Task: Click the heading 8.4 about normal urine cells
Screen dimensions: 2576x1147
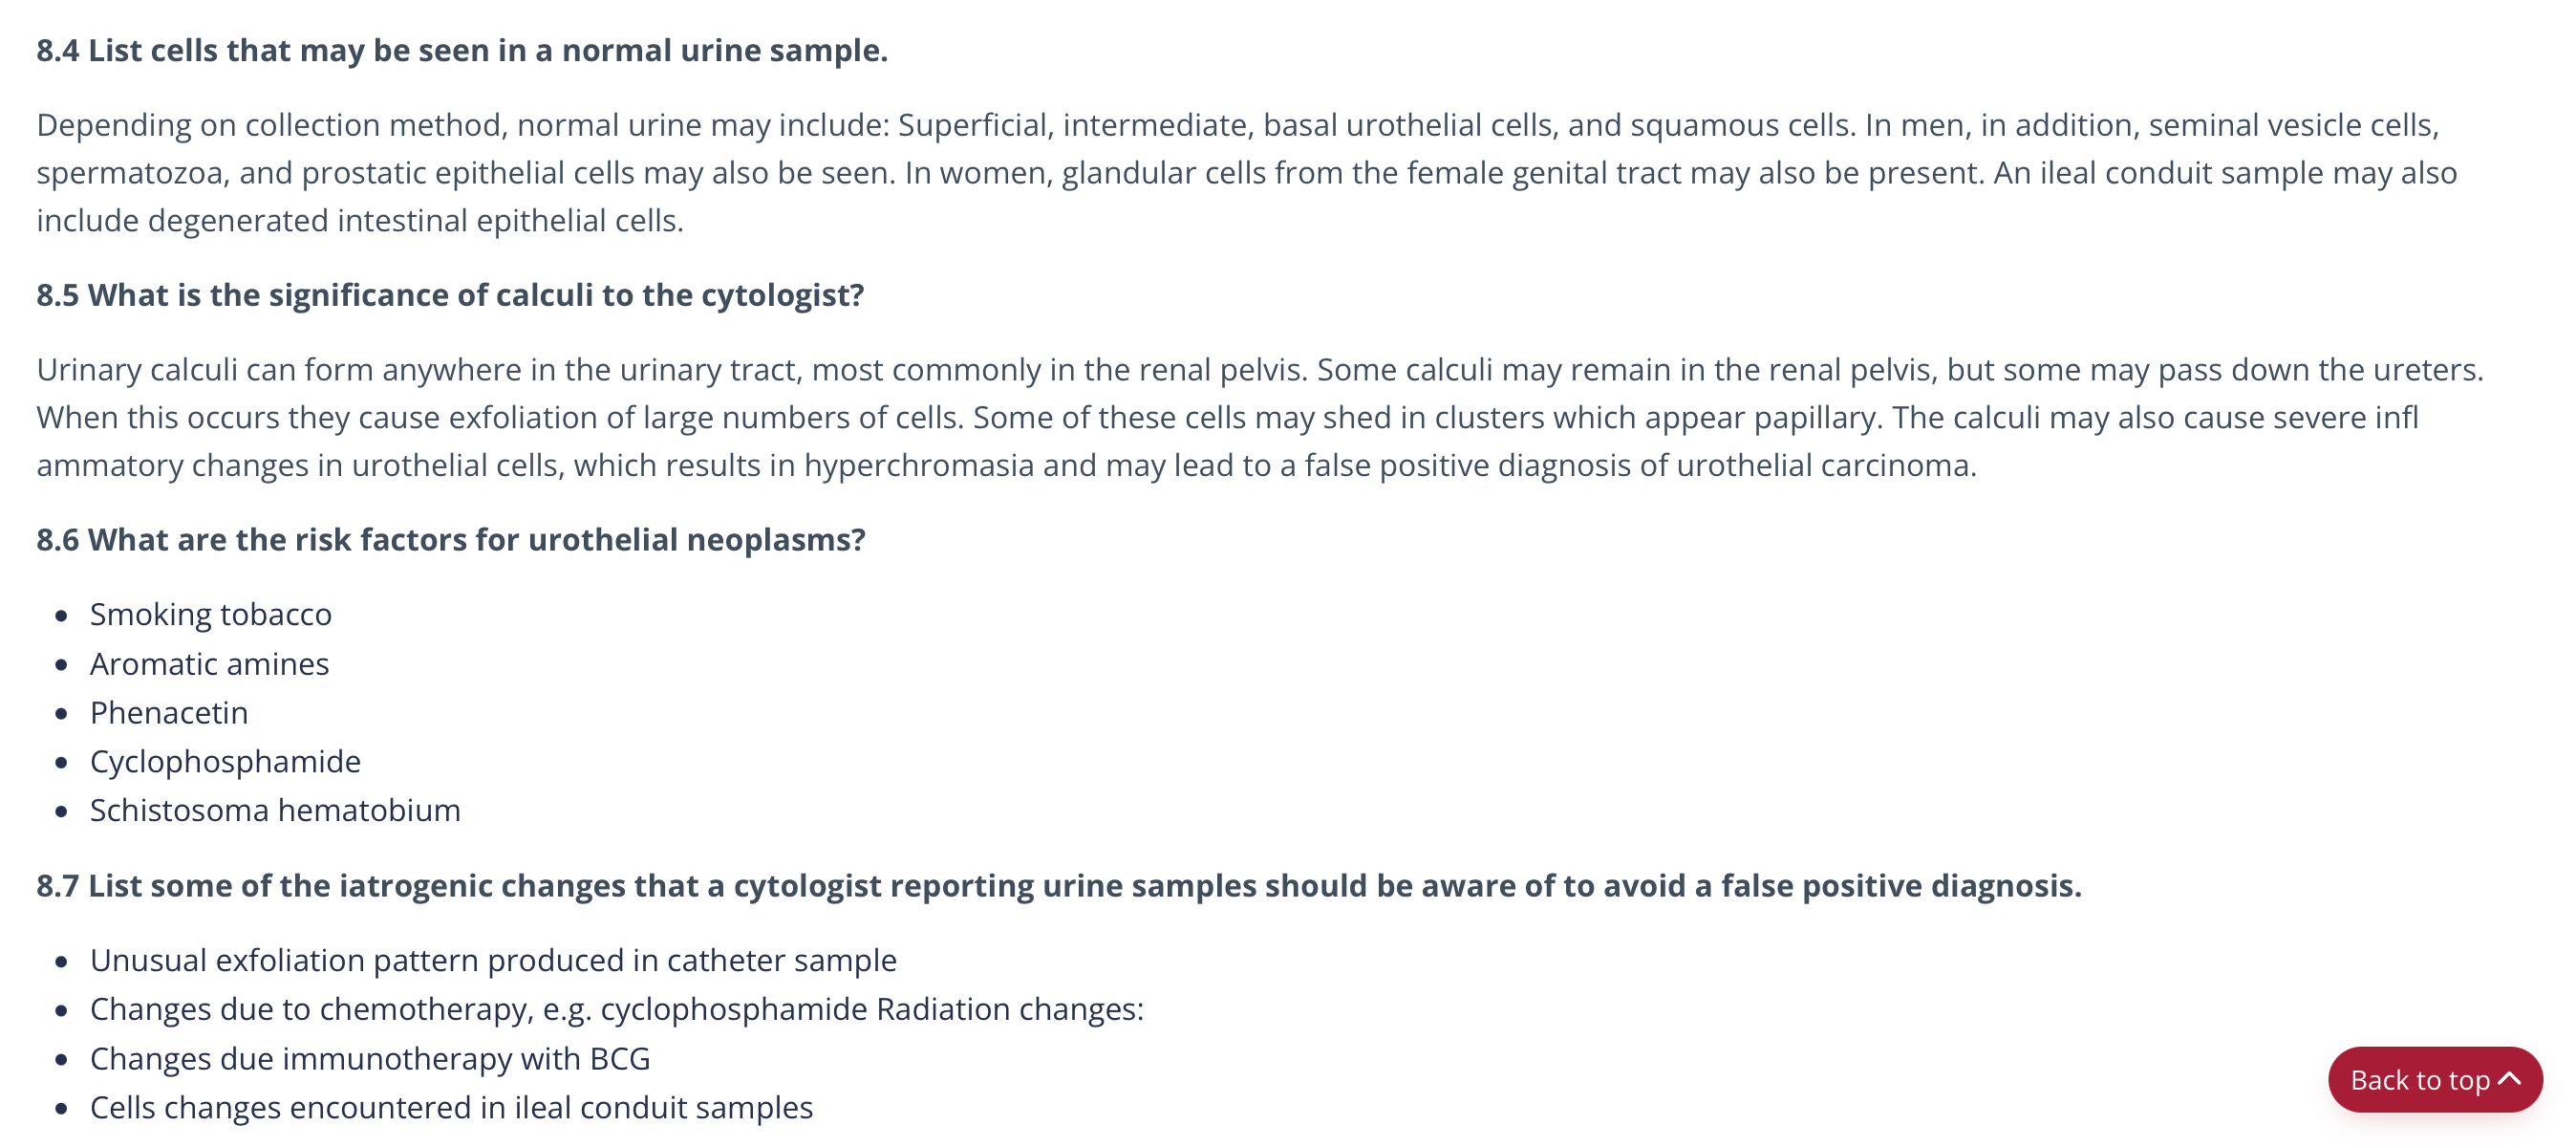Action: point(462,50)
